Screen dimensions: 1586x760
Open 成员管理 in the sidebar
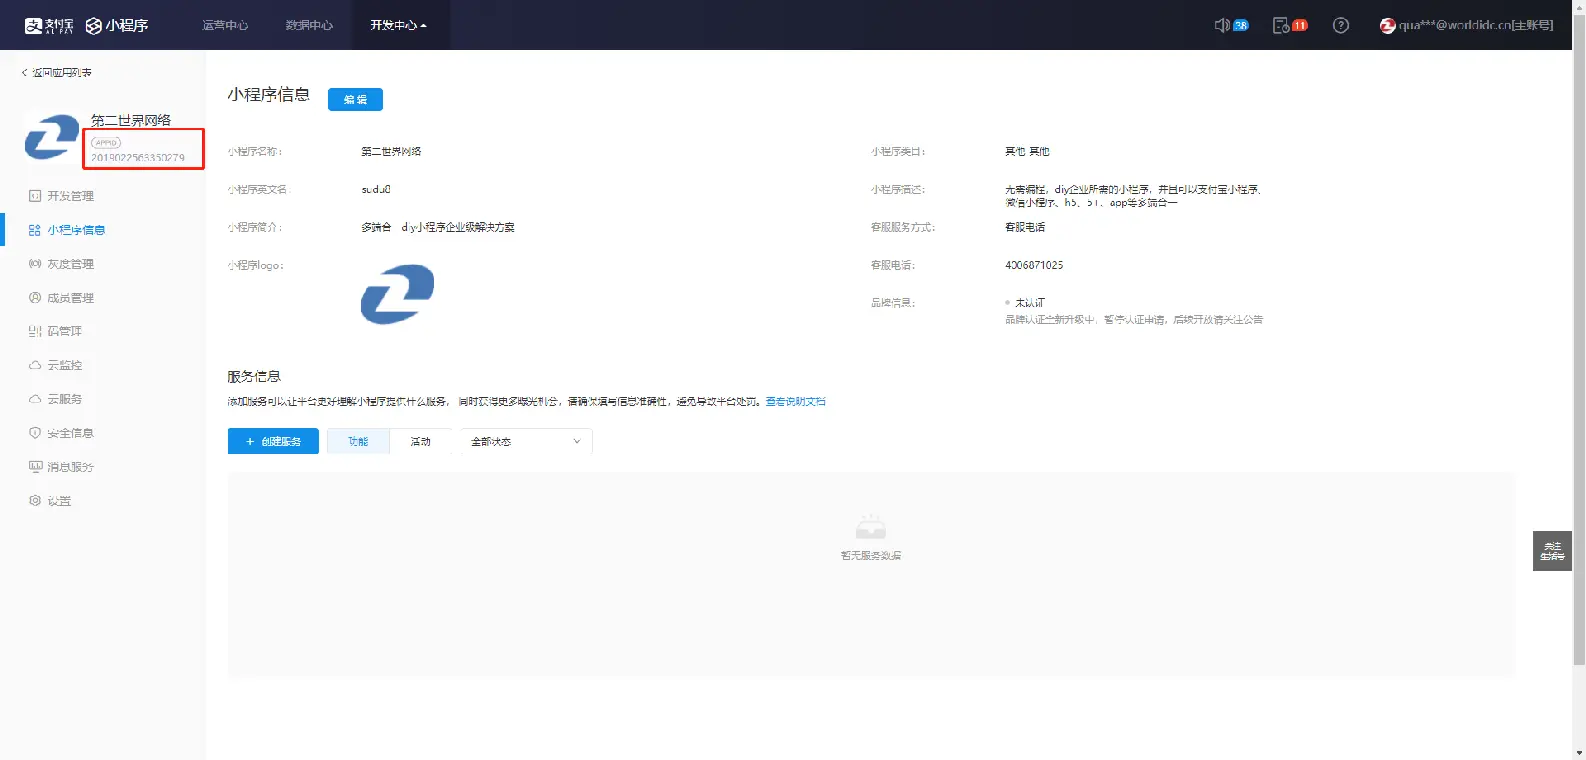(x=70, y=298)
